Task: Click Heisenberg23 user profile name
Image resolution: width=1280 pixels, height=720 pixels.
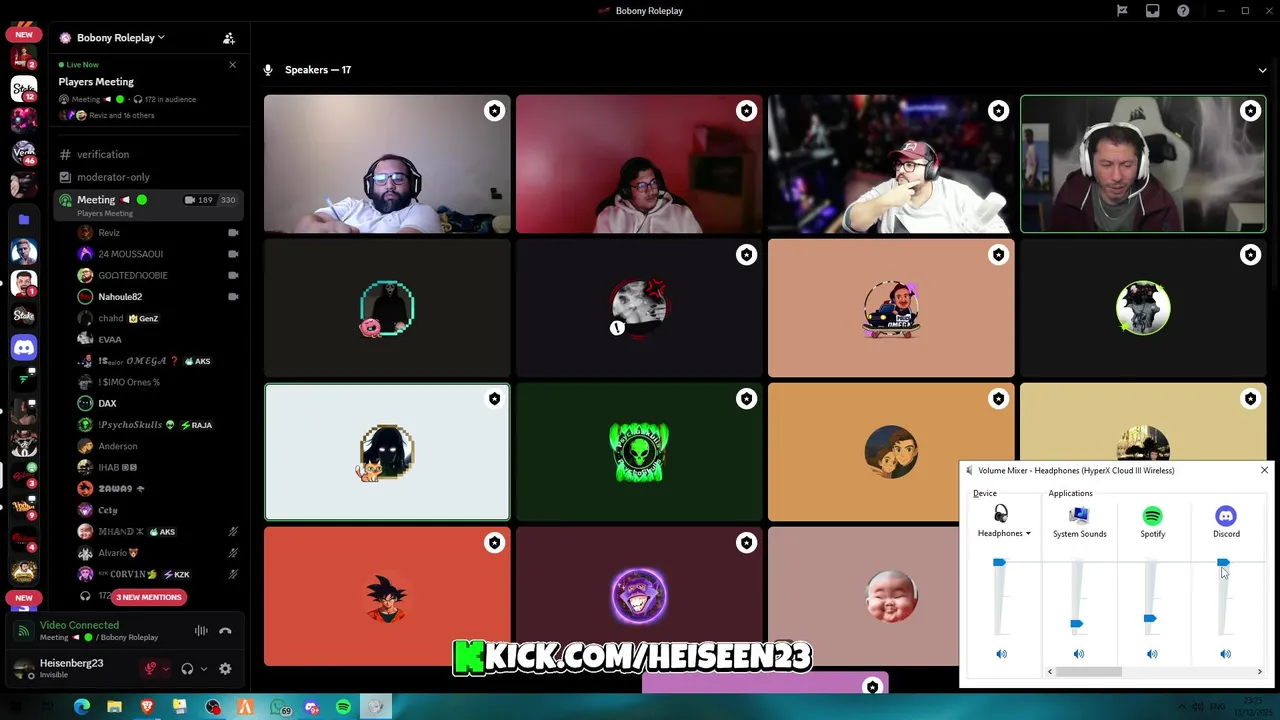Action: [71, 663]
